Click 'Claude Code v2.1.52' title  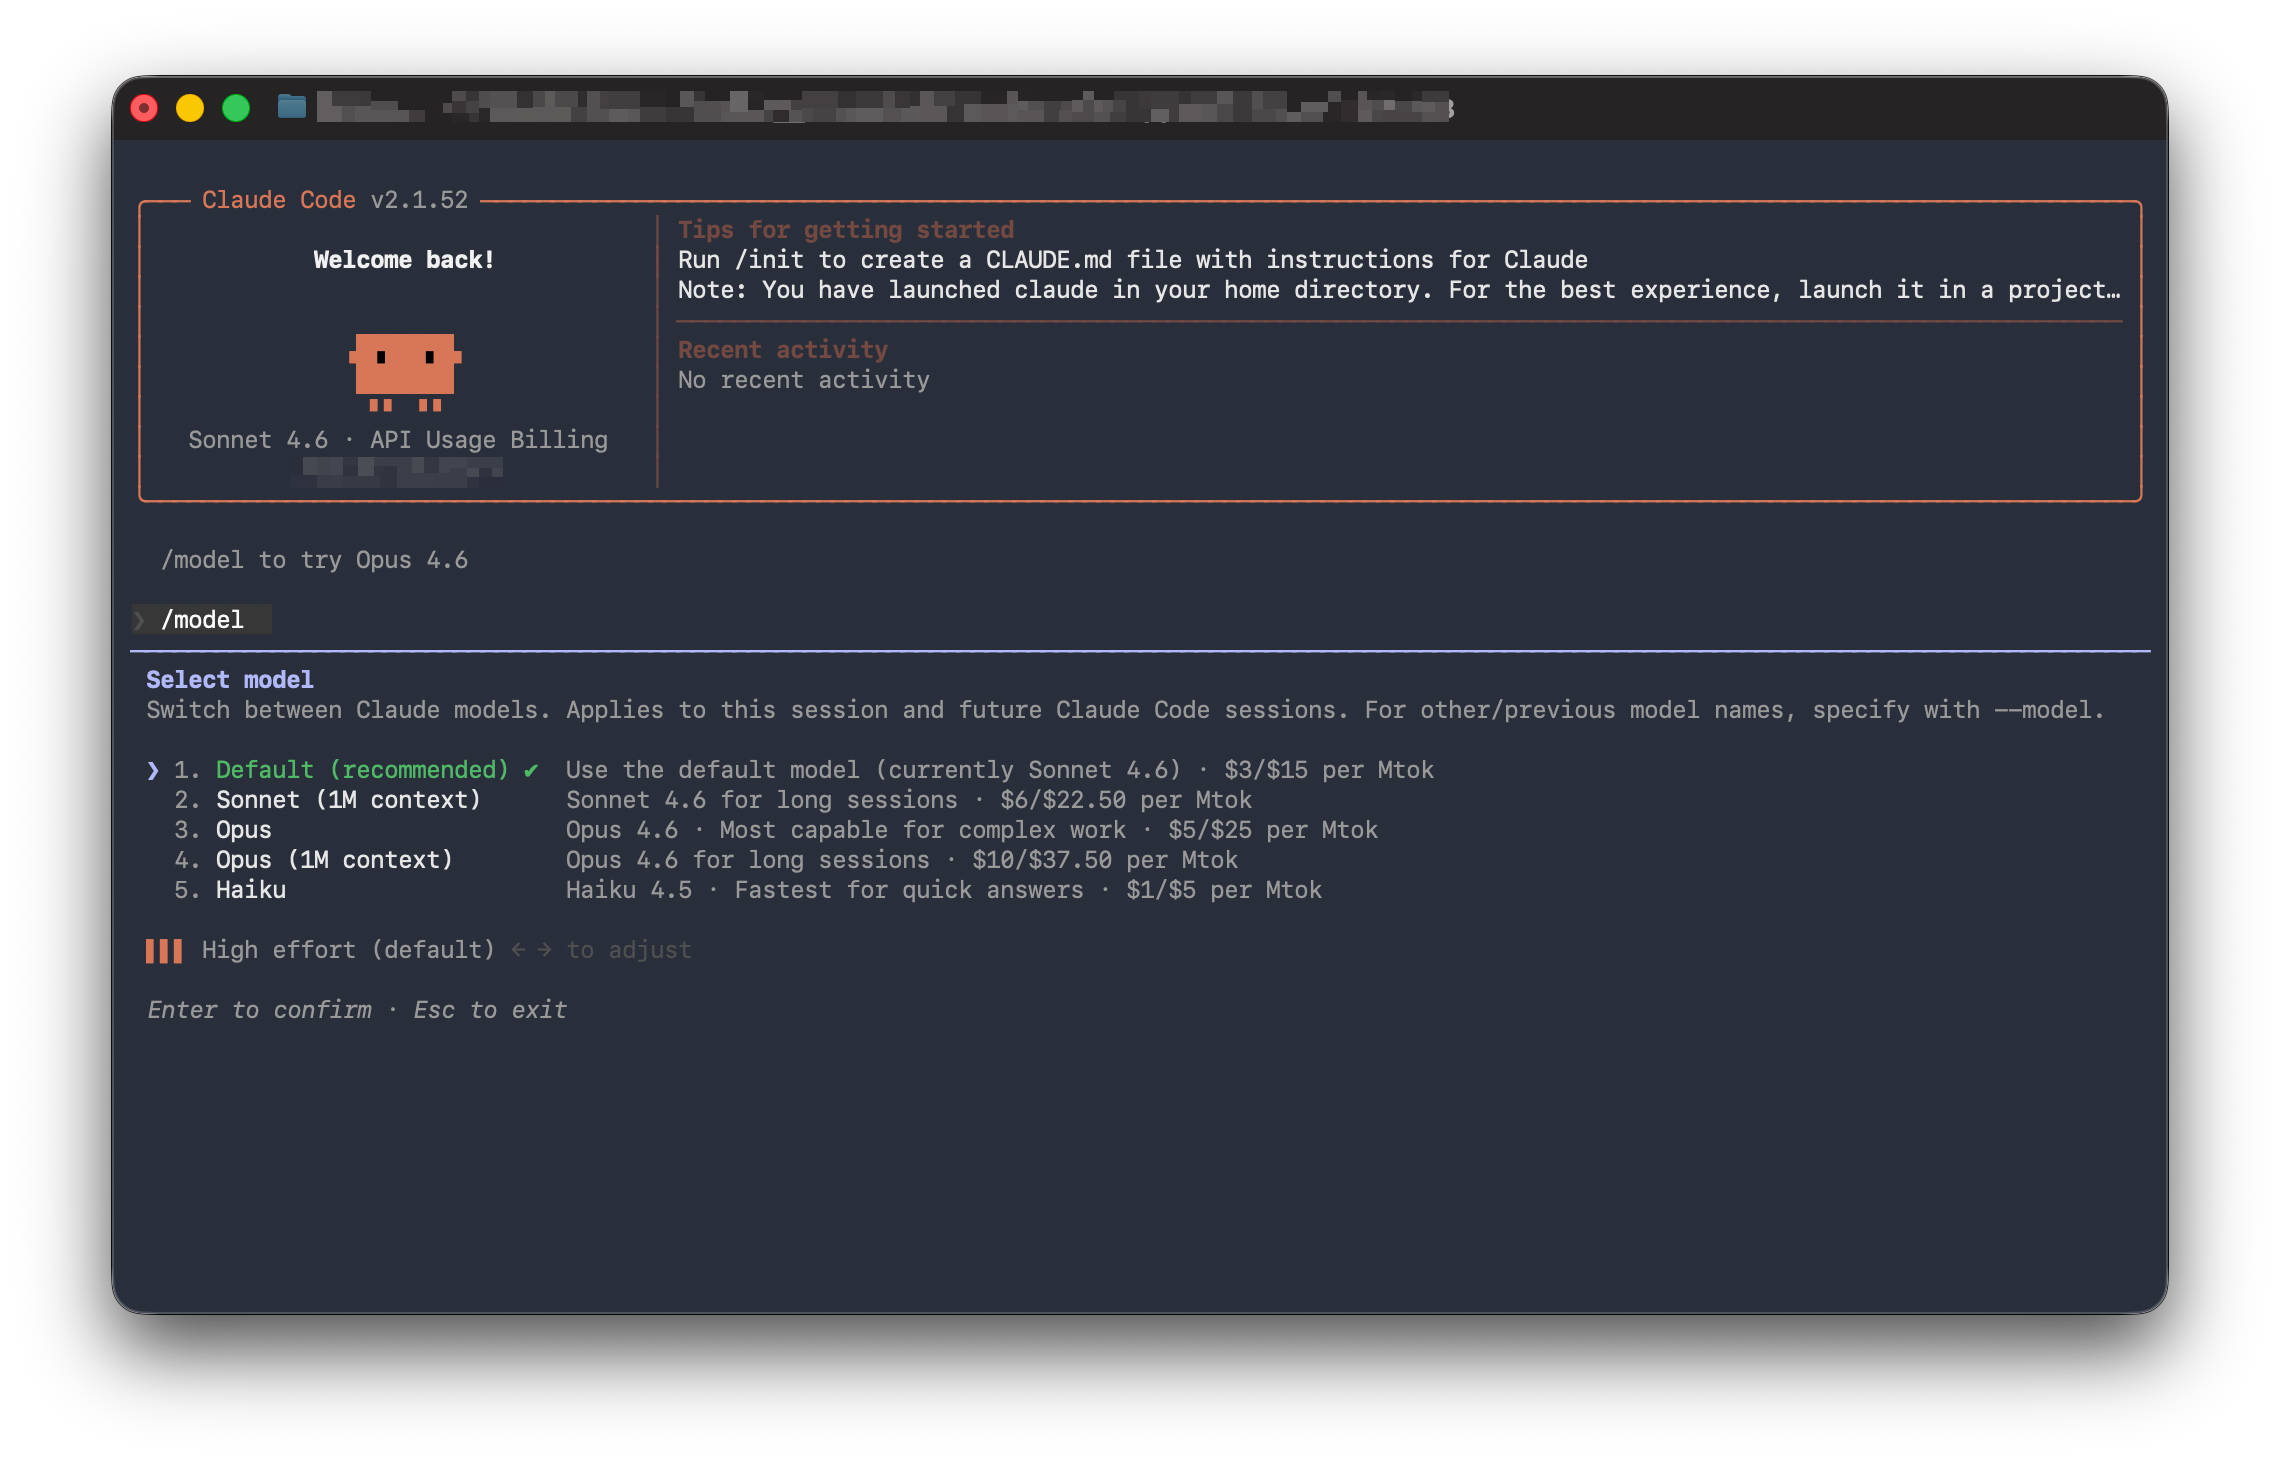335,200
